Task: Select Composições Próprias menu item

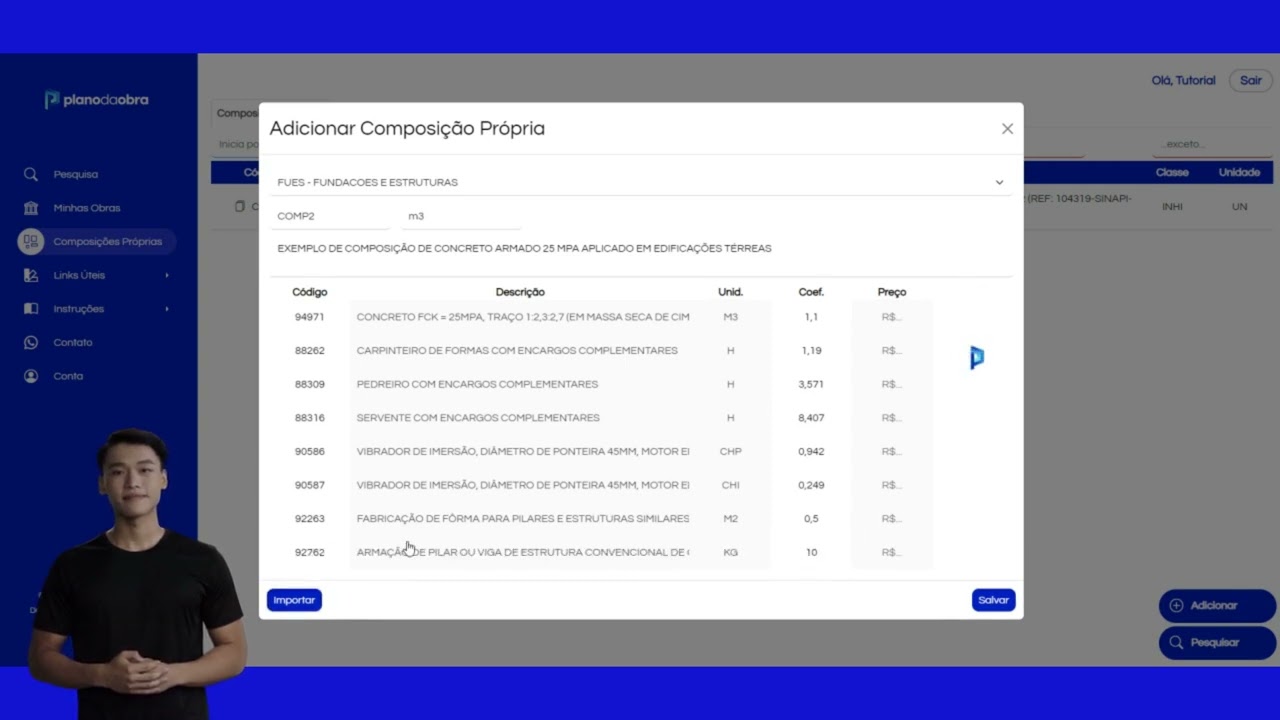Action: 107,241
